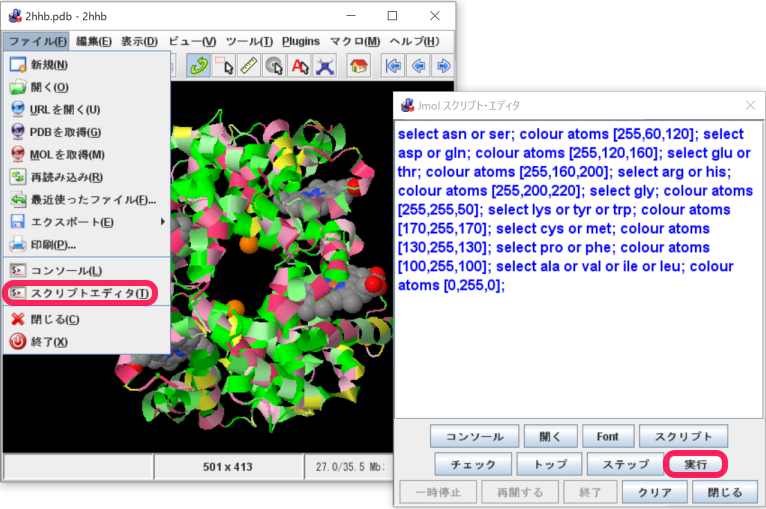Choose 新規(N) from the File menu

click(x=86, y=64)
